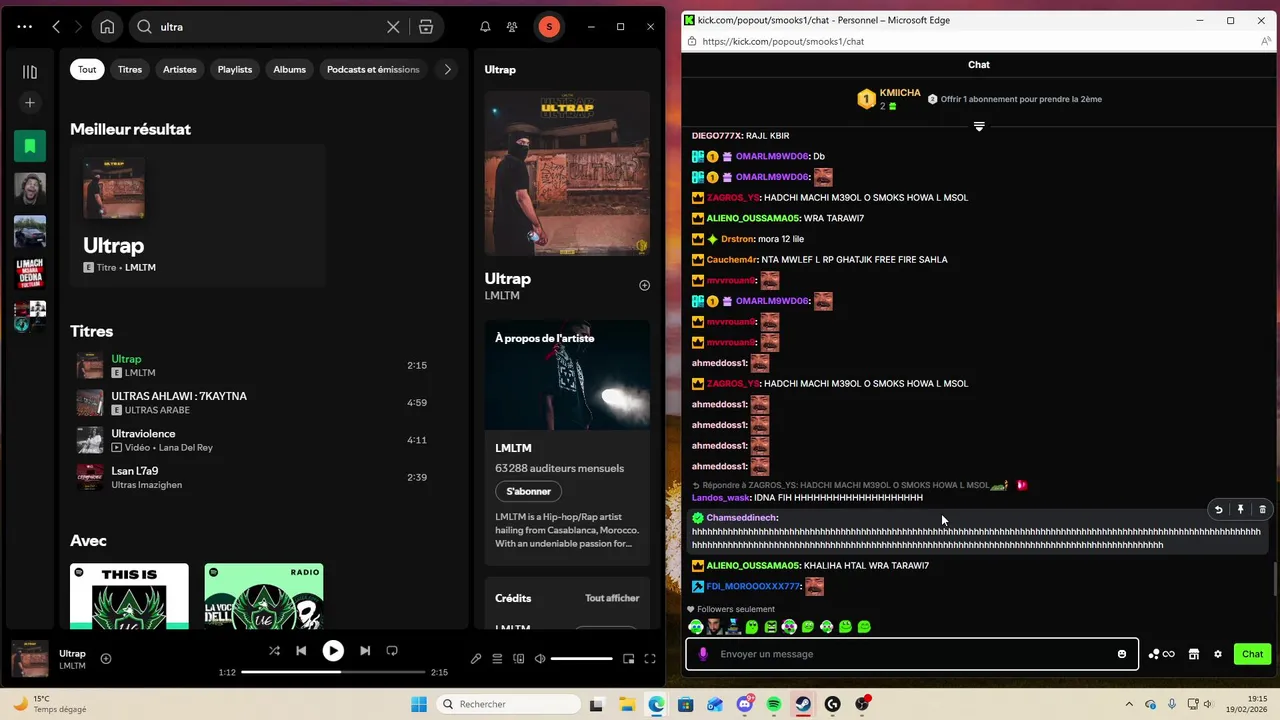Click the Envoyer un message chat field
This screenshot has height=720, width=1280.
pos(912,654)
